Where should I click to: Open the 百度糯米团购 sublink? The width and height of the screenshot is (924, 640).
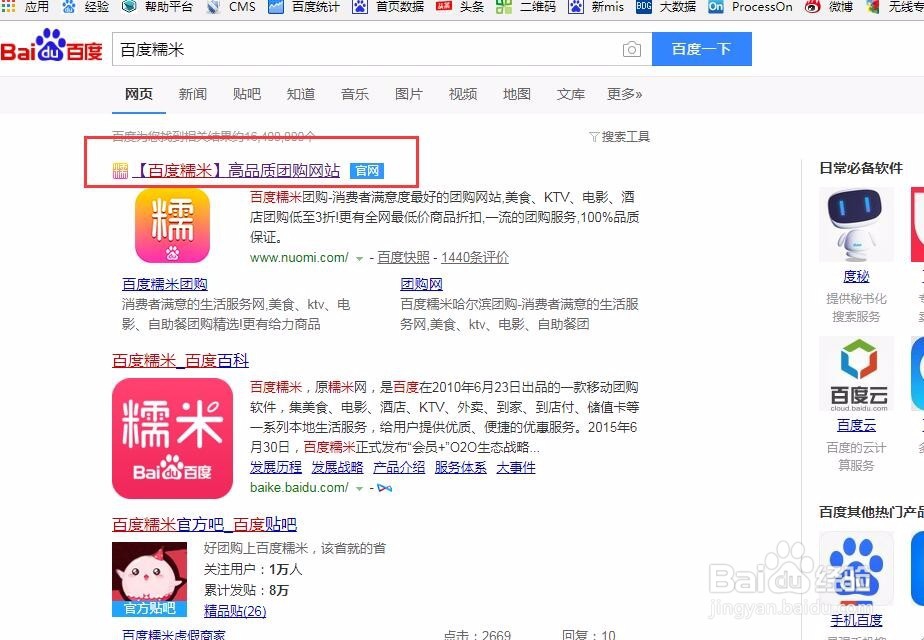164,284
